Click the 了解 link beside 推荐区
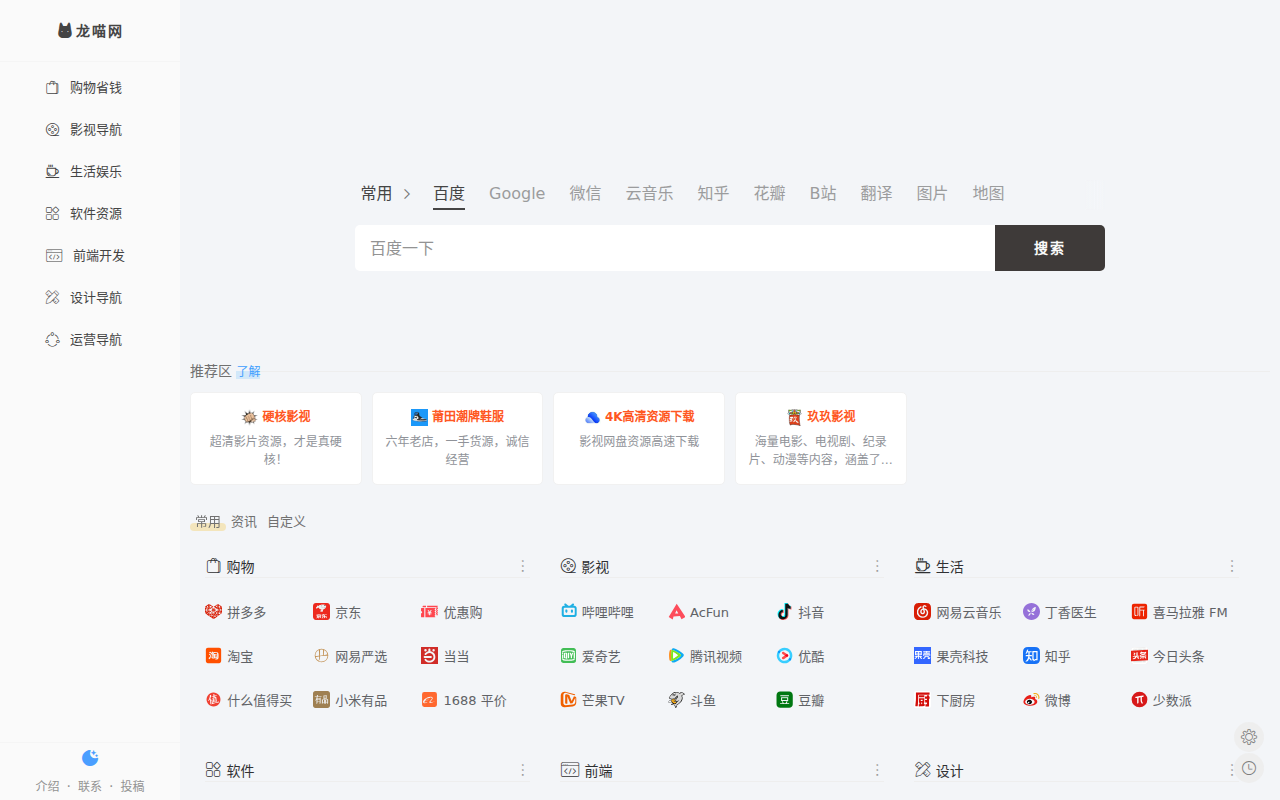Screen dimensions: 1280x800 click(x=248, y=372)
